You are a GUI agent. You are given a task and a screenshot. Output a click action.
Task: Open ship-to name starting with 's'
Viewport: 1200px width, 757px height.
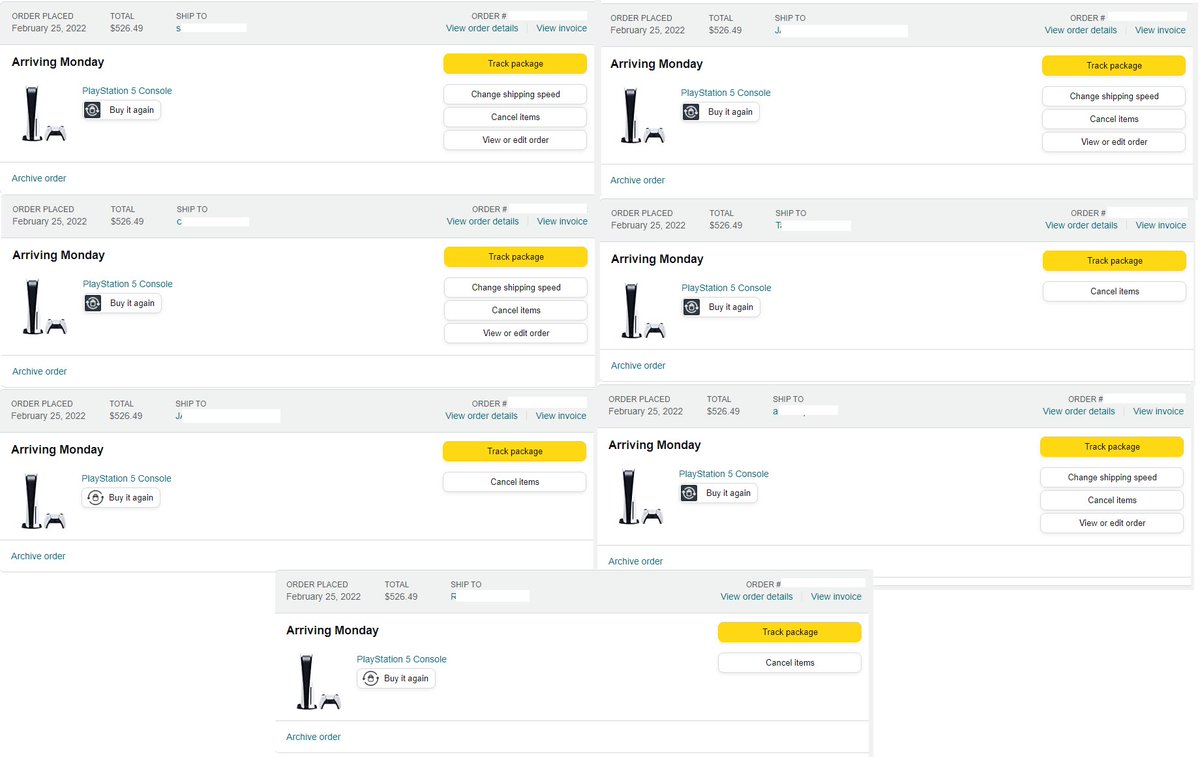[x=179, y=28]
